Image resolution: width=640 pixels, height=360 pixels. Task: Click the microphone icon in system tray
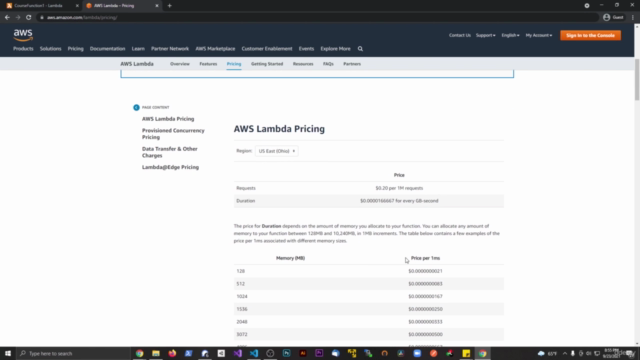click(x=573, y=353)
